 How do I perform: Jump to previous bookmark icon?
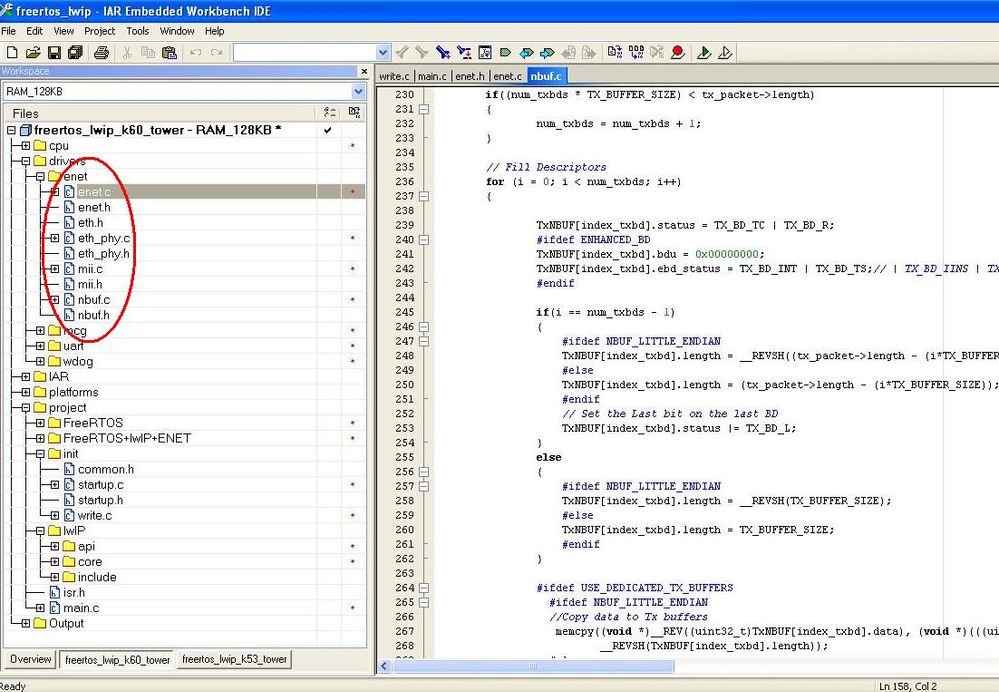(x=526, y=52)
